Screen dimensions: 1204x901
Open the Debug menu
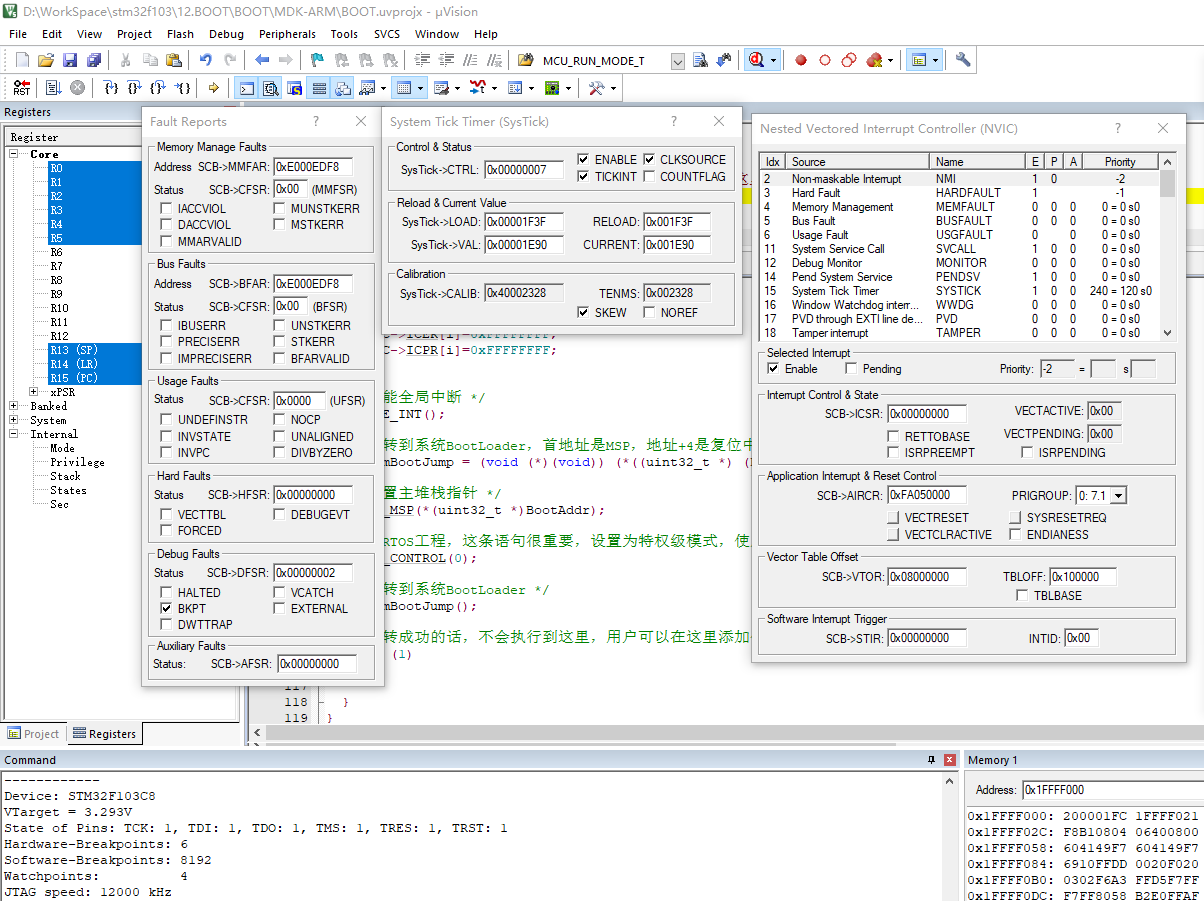(226, 34)
